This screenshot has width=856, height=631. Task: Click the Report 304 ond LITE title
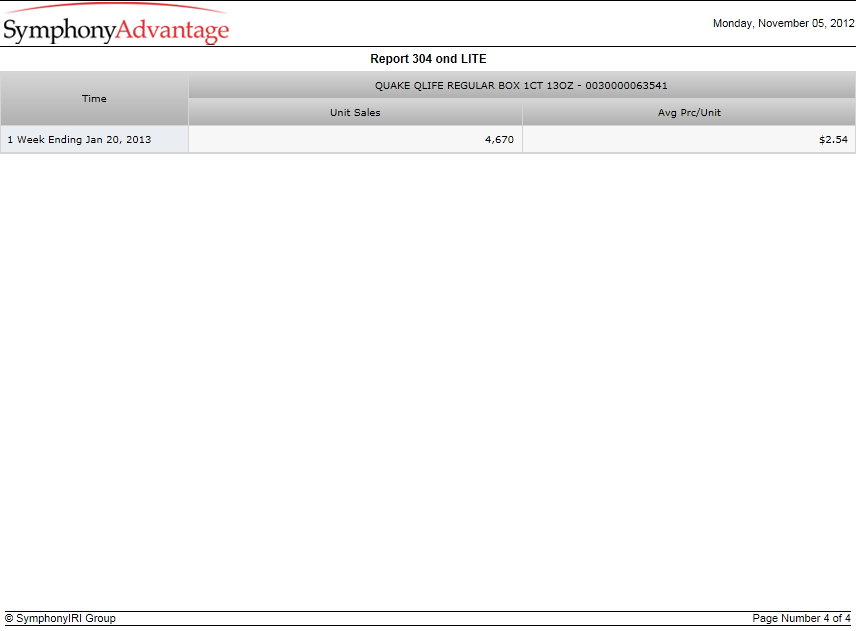428,59
